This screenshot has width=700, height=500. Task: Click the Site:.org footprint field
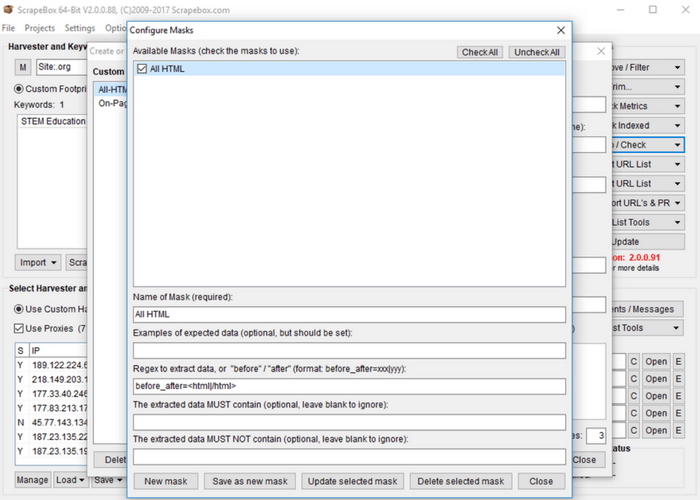click(62, 67)
